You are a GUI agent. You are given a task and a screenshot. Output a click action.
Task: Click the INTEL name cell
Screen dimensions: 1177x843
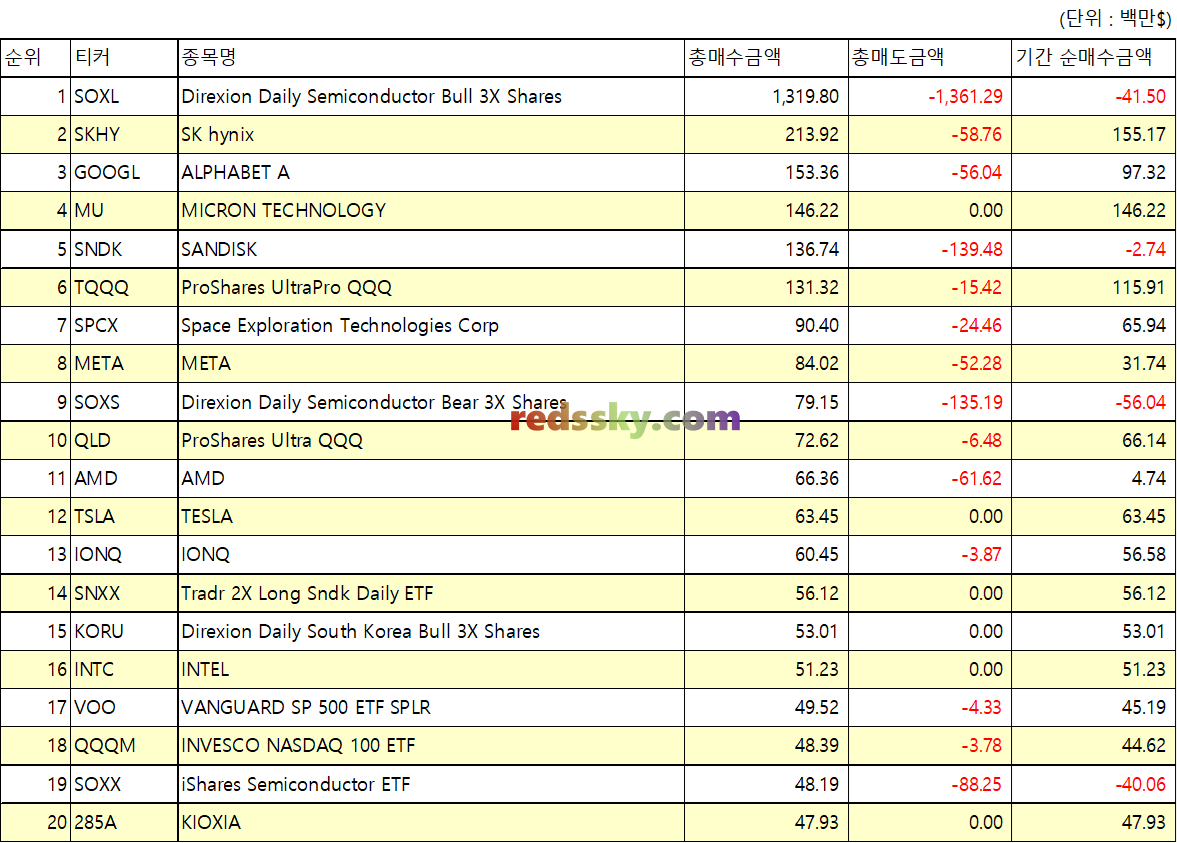(431, 670)
